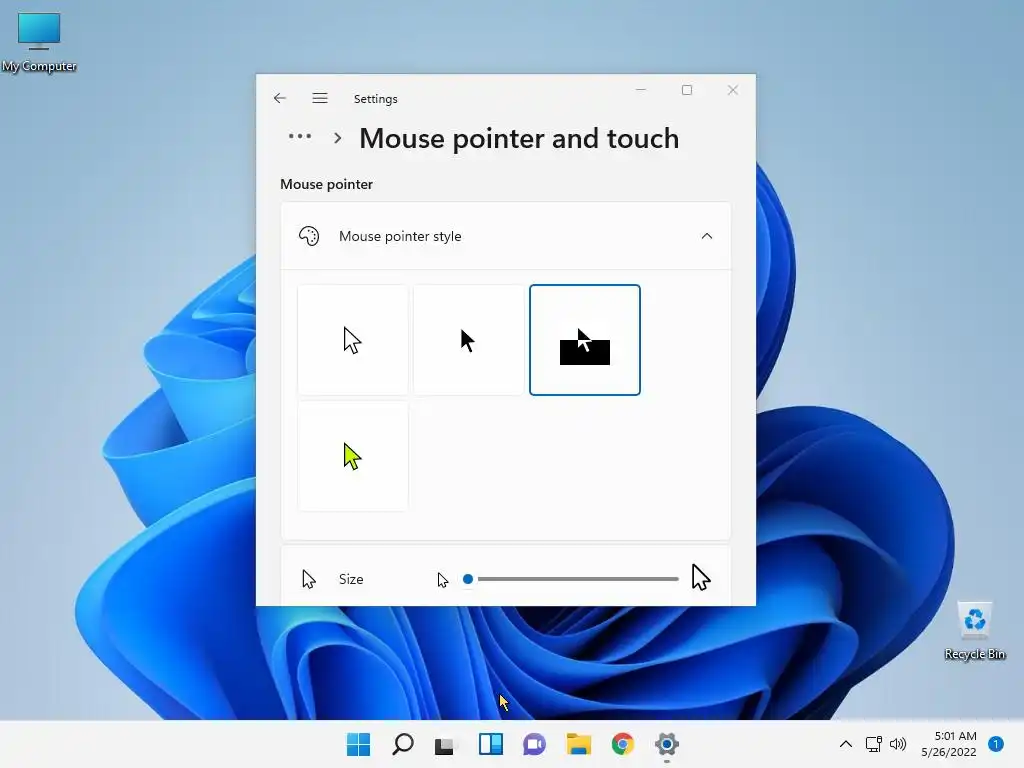1024x768 pixels.
Task: Select the white mouse pointer style
Action: click(353, 340)
